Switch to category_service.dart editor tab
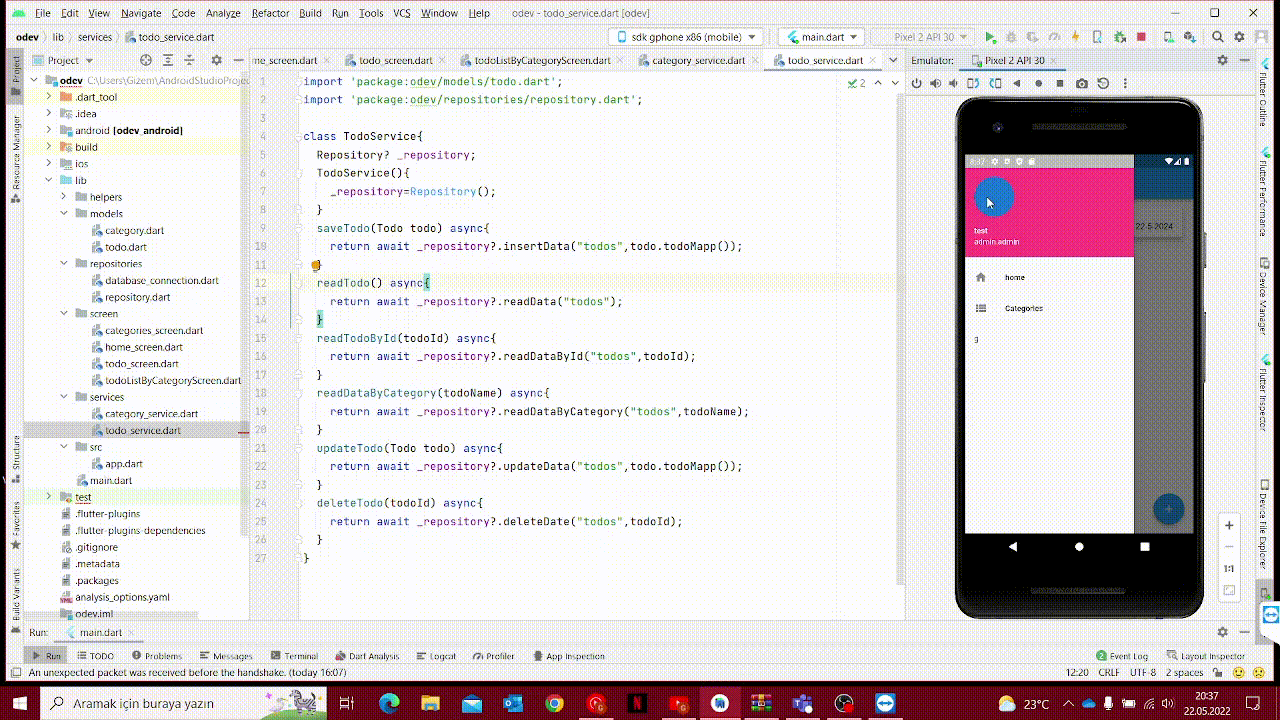 698,60
